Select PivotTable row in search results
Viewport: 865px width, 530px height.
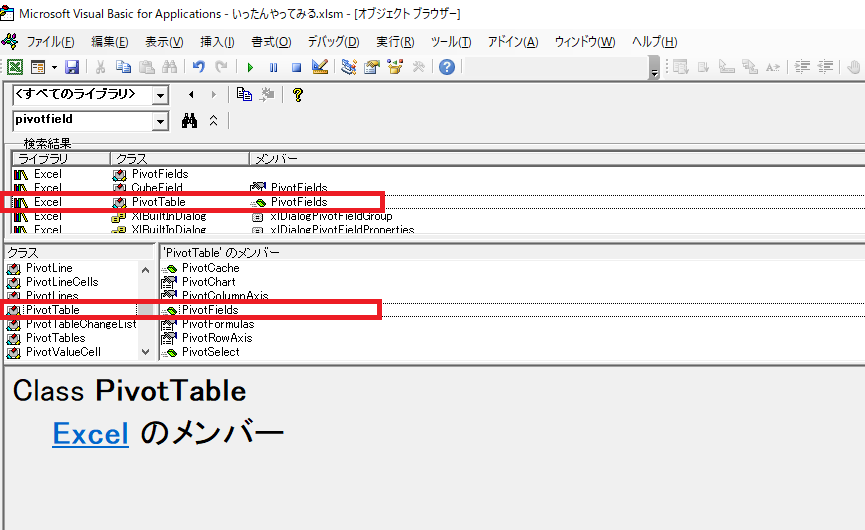[x=150, y=202]
